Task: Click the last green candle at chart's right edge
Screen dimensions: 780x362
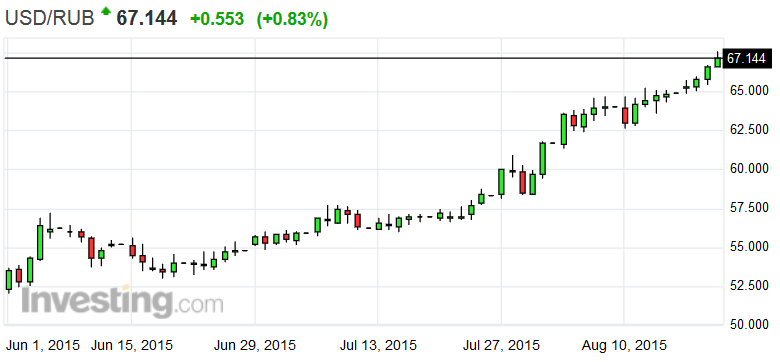Action: pos(718,61)
